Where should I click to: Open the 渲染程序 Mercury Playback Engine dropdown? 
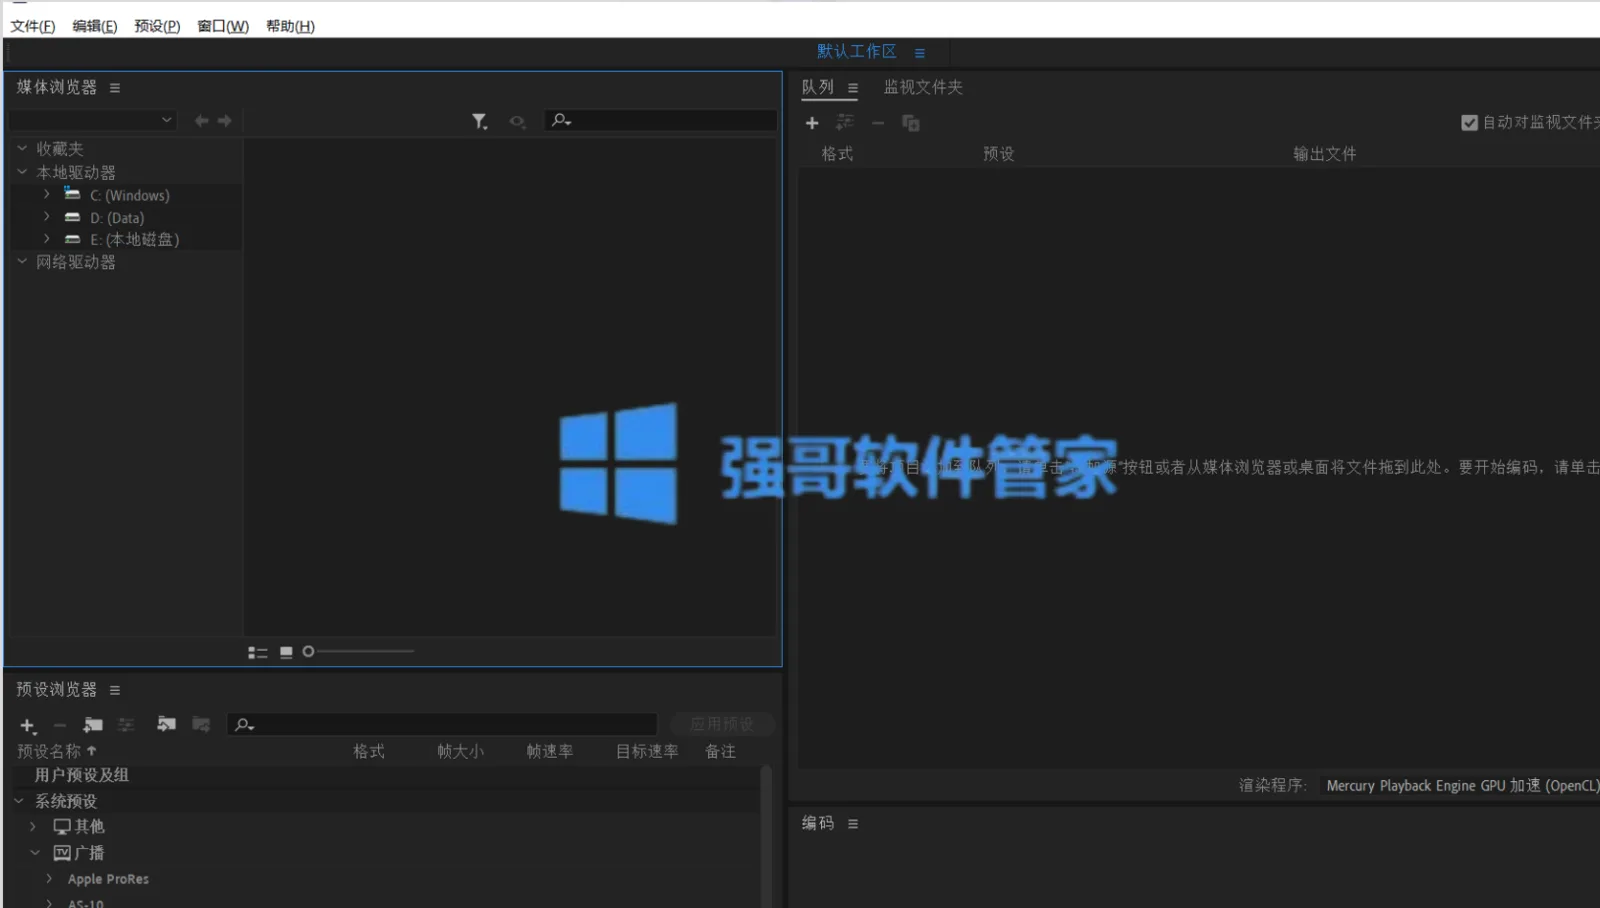(x=1459, y=786)
